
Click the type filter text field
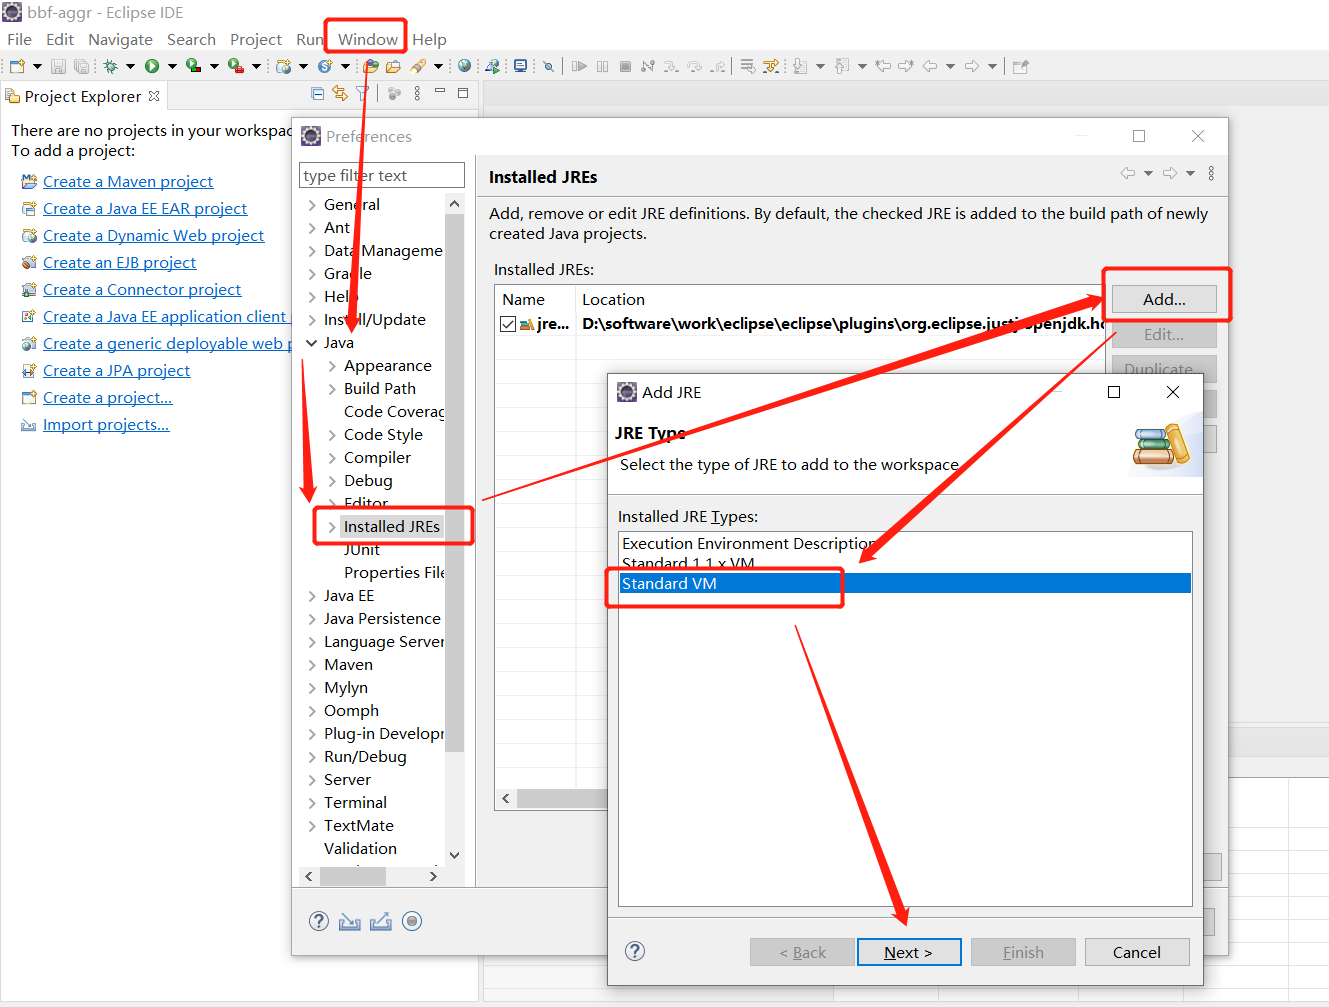(382, 175)
